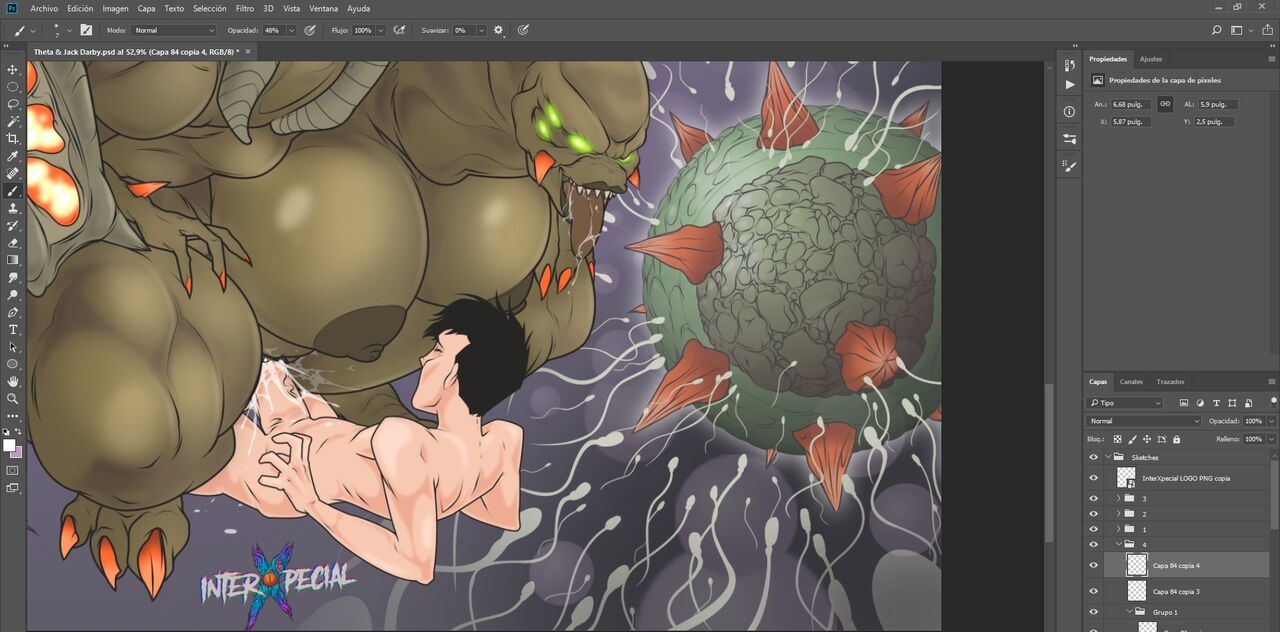Open layer filter Tipo dropdown
This screenshot has width=1280, height=632.
pyautogui.click(x=1125, y=403)
